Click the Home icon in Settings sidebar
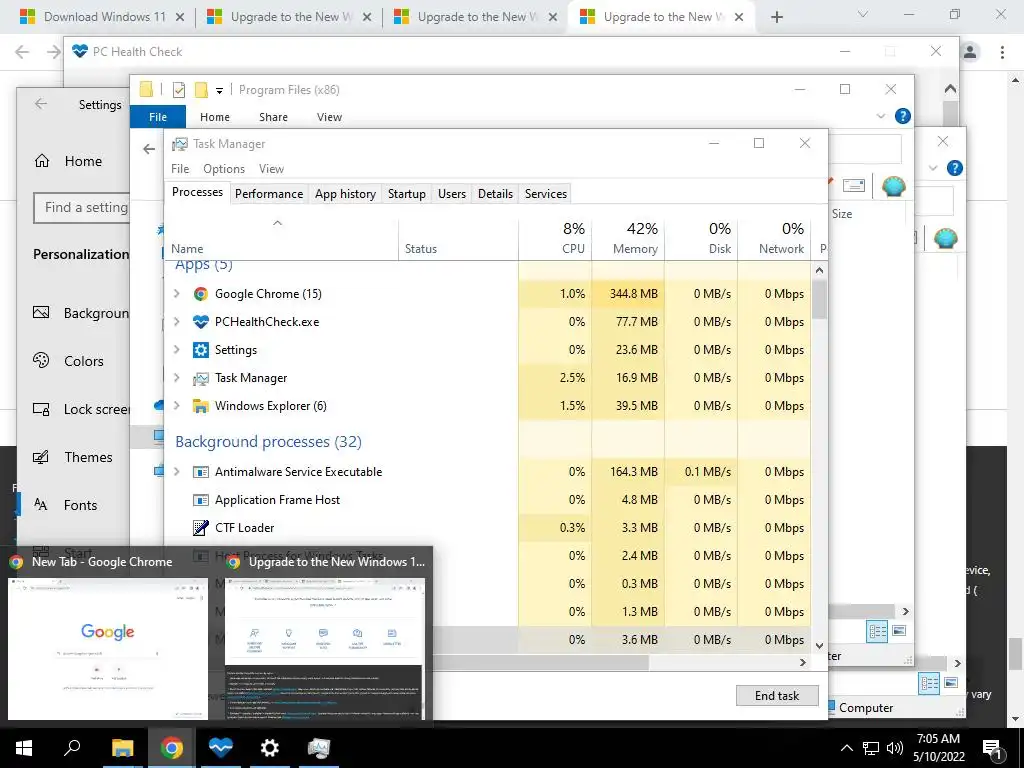Viewport: 1024px width, 768px height. [42, 161]
